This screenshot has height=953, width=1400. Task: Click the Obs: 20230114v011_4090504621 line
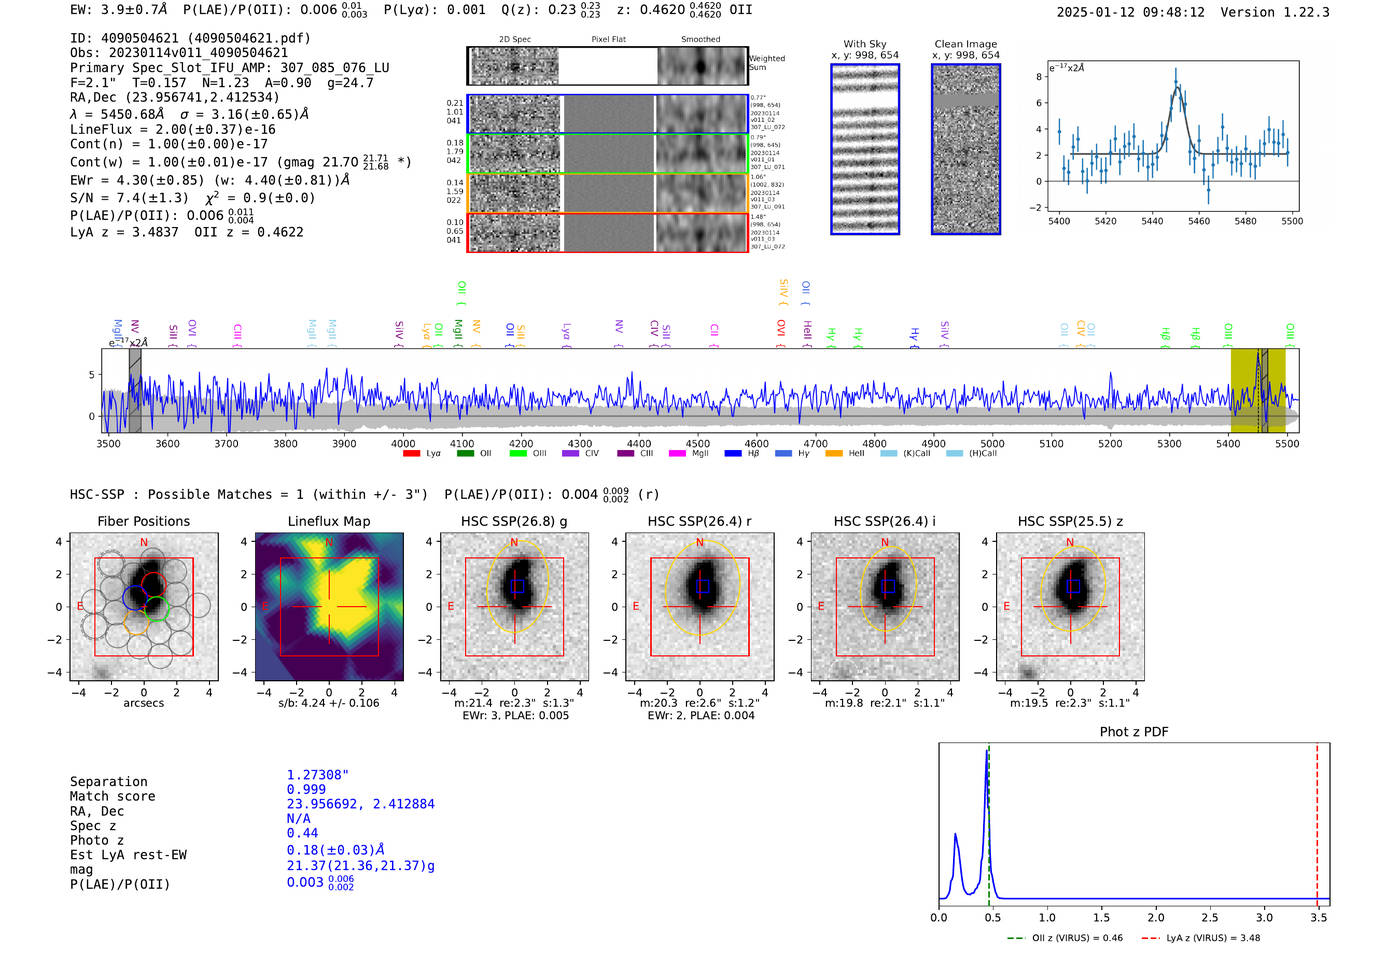pos(179,53)
